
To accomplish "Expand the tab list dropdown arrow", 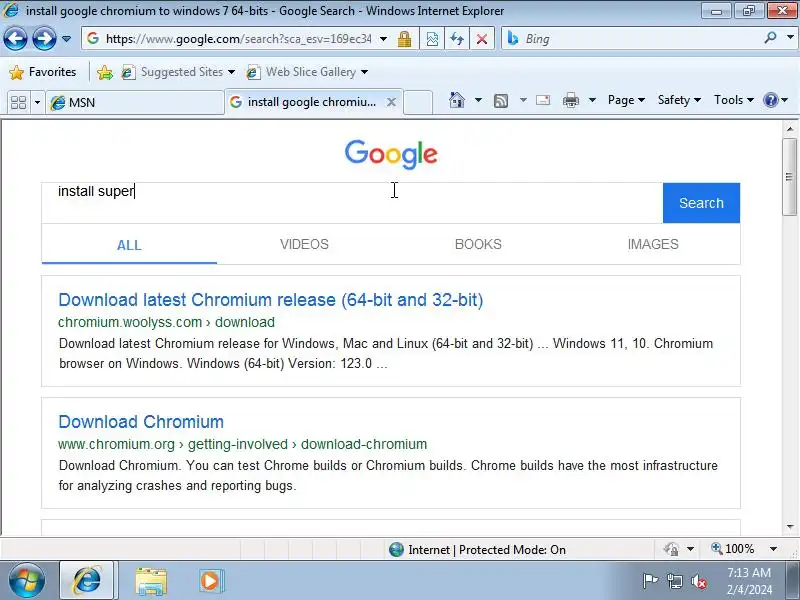I will point(37,103).
